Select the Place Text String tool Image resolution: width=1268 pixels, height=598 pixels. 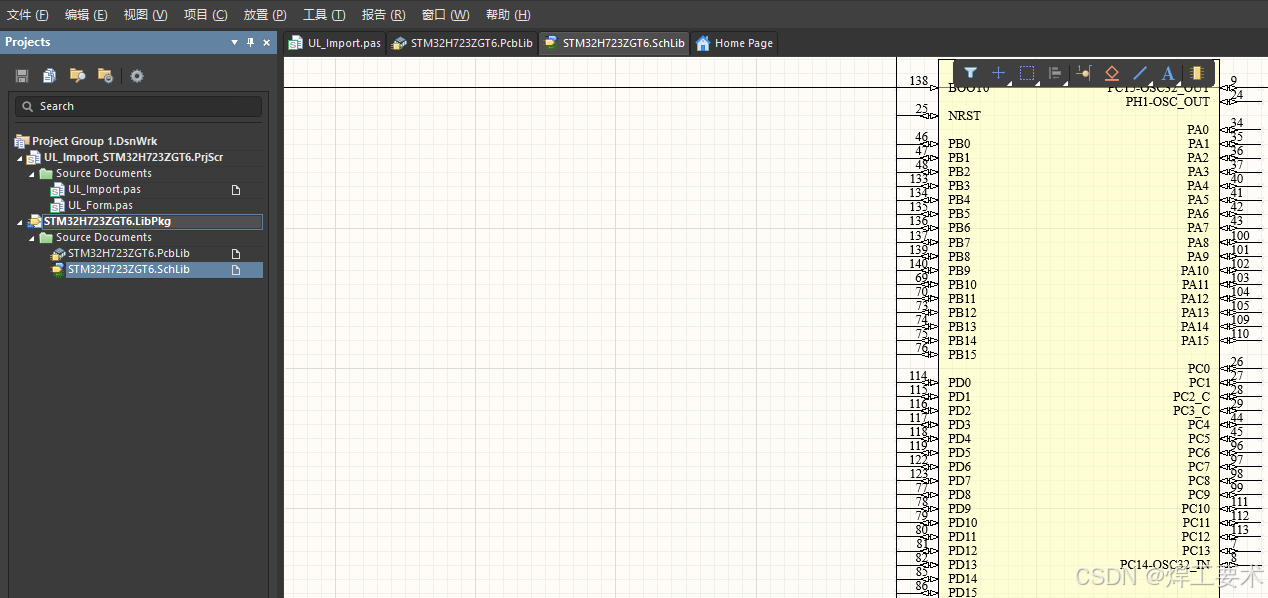(1167, 73)
